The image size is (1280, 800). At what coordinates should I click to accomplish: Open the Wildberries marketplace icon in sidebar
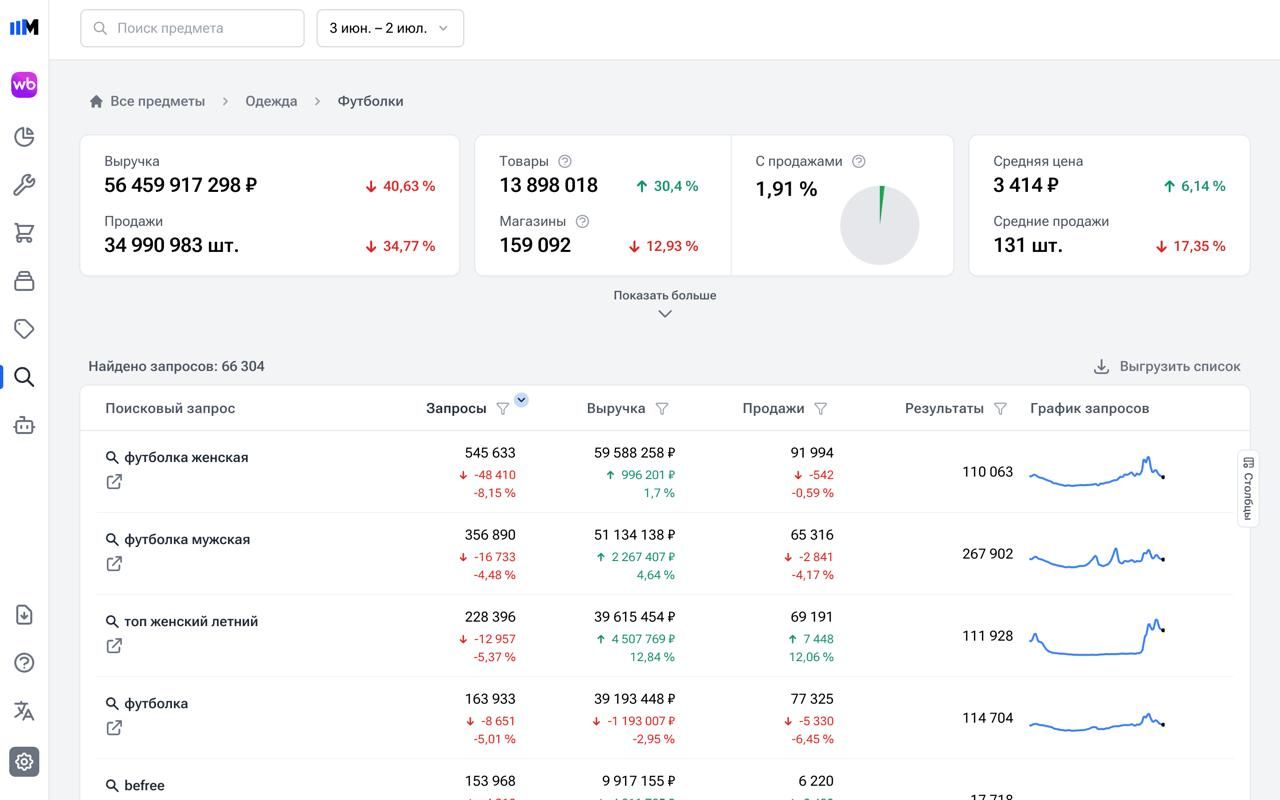pyautogui.click(x=24, y=85)
